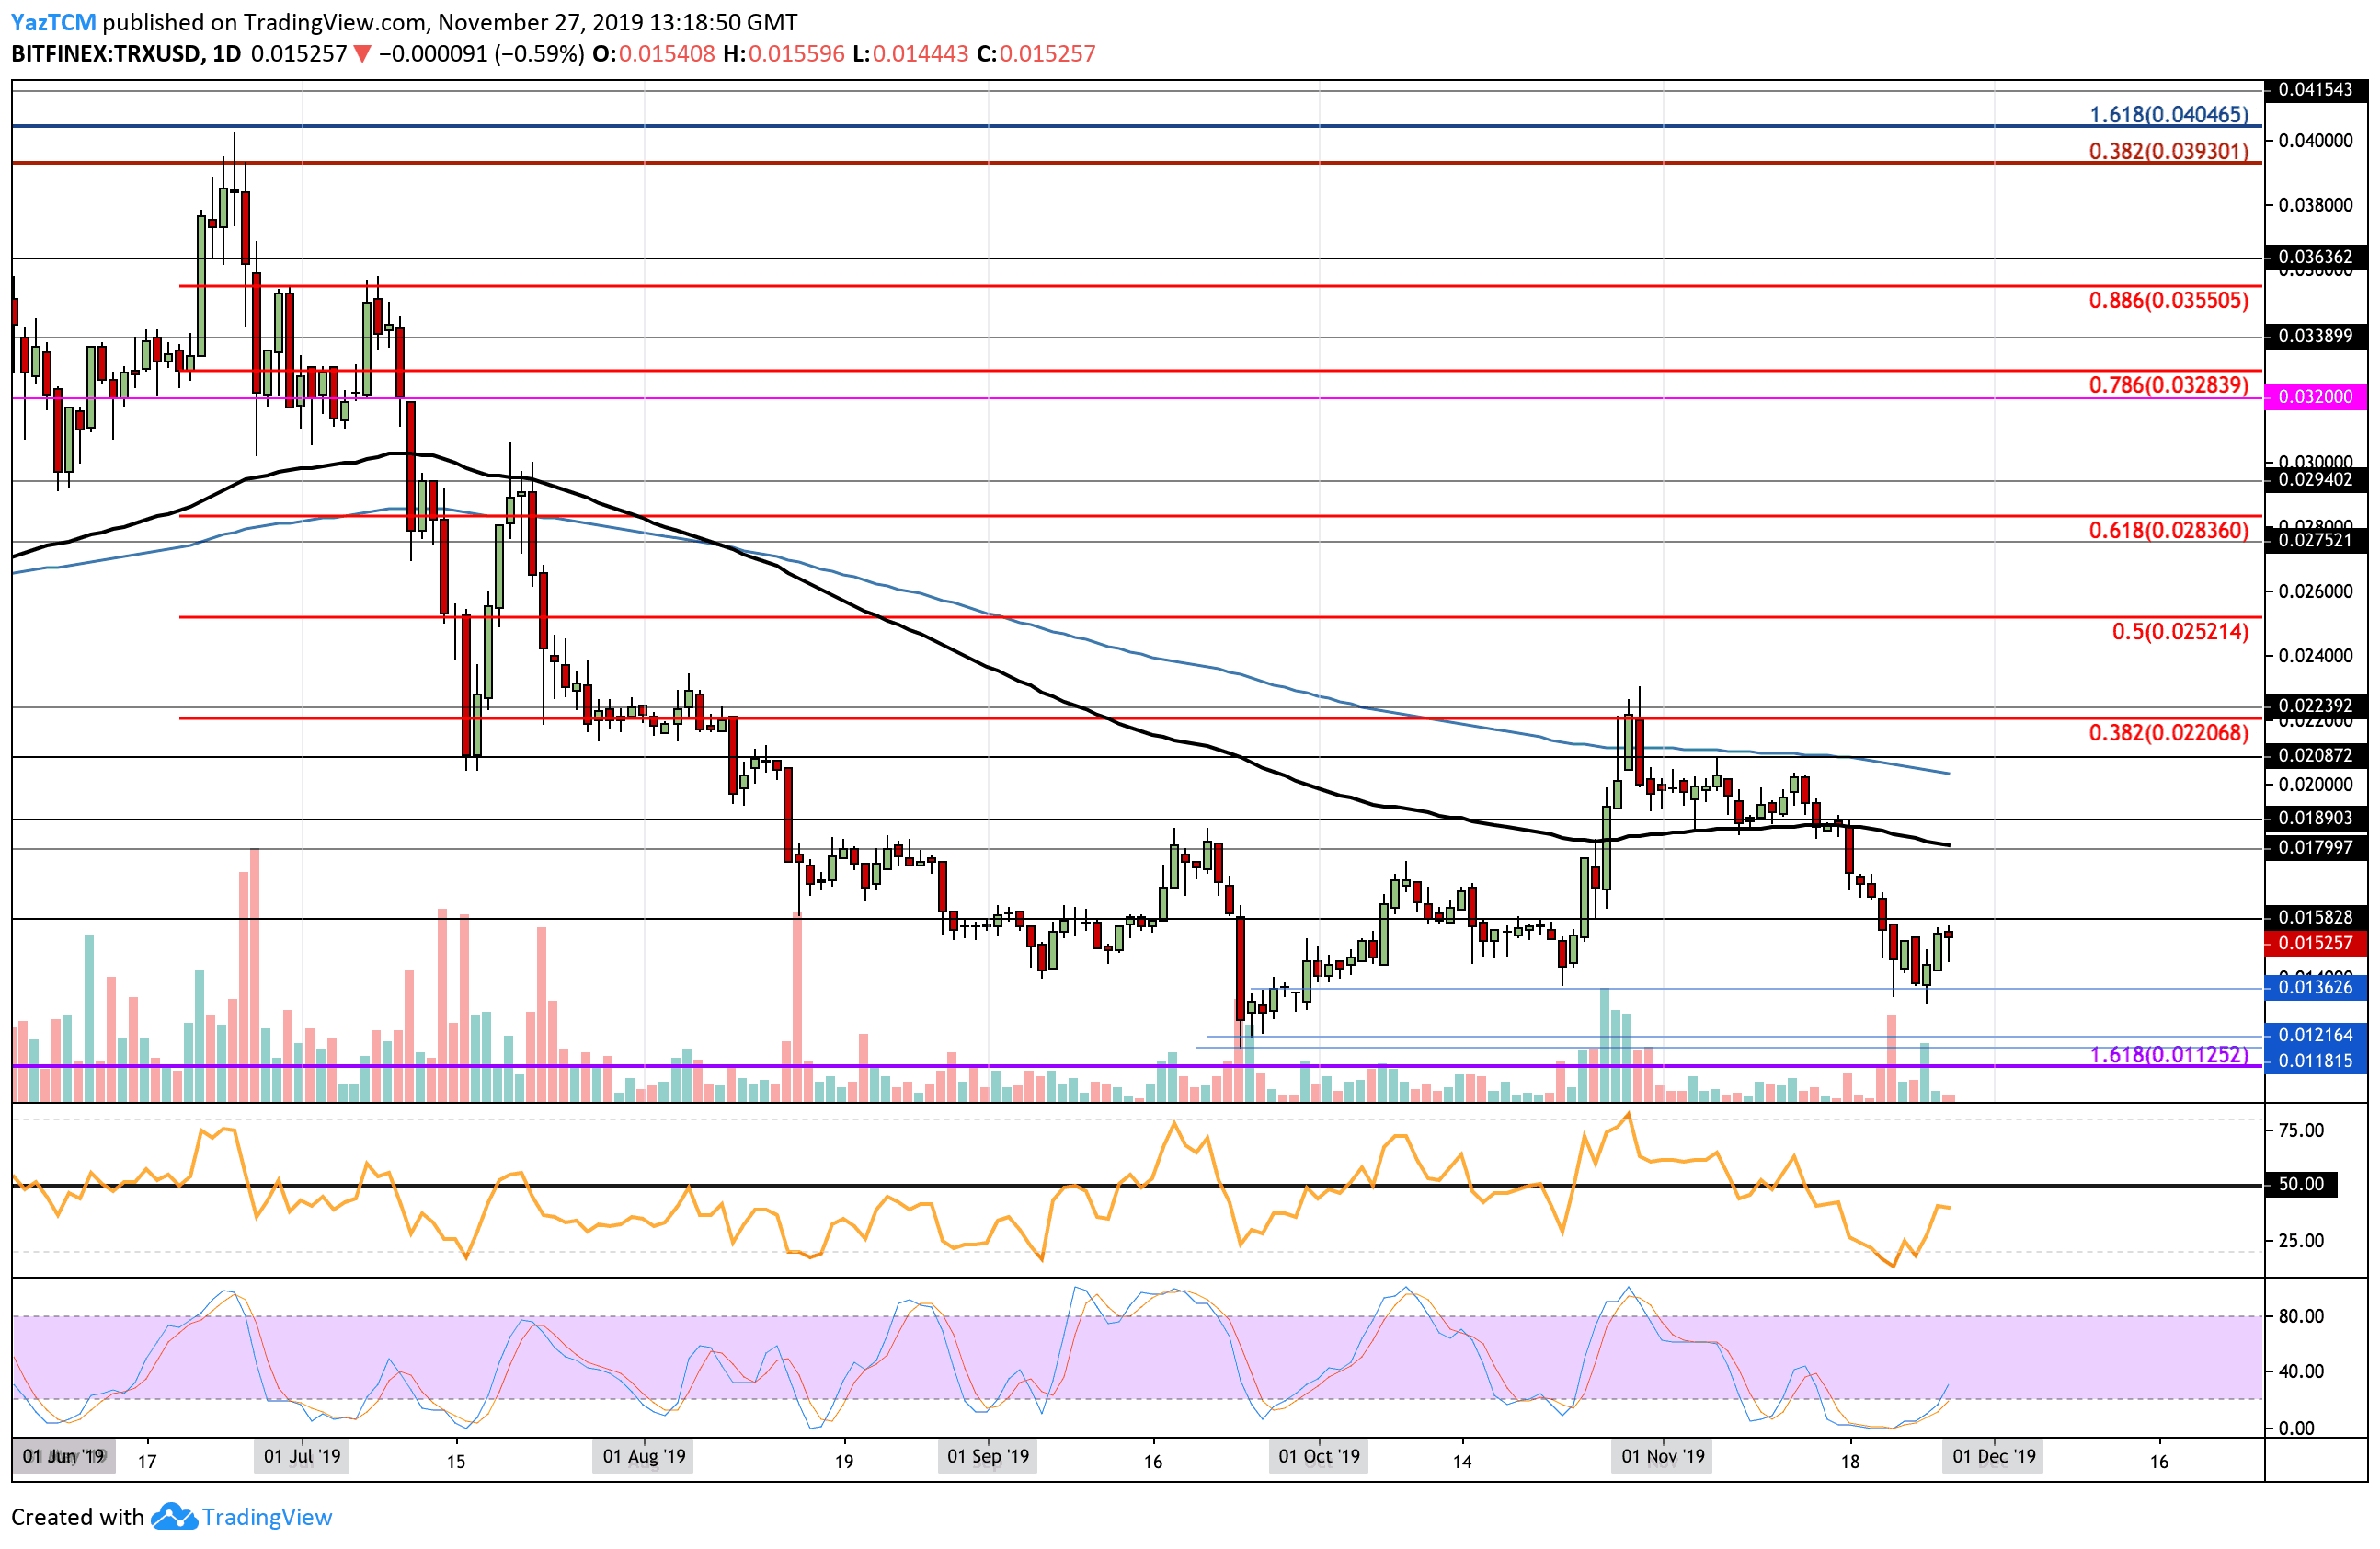Click the 1.618(0.040465) Fibonacci label
This screenshot has height=1549, width=2380.
[x=2169, y=115]
